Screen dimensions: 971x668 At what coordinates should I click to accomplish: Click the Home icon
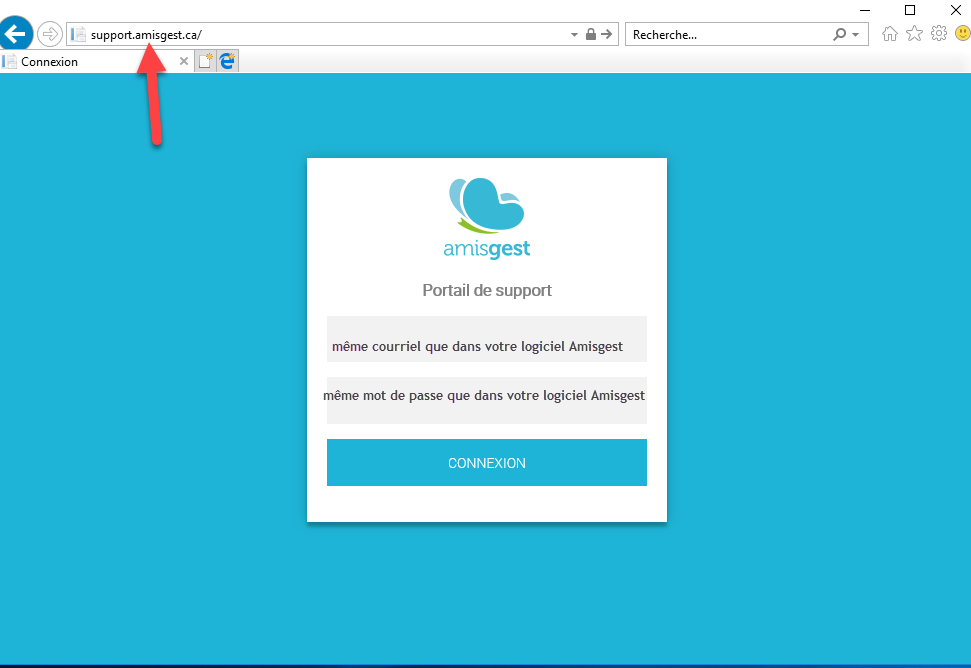pyautogui.click(x=890, y=33)
